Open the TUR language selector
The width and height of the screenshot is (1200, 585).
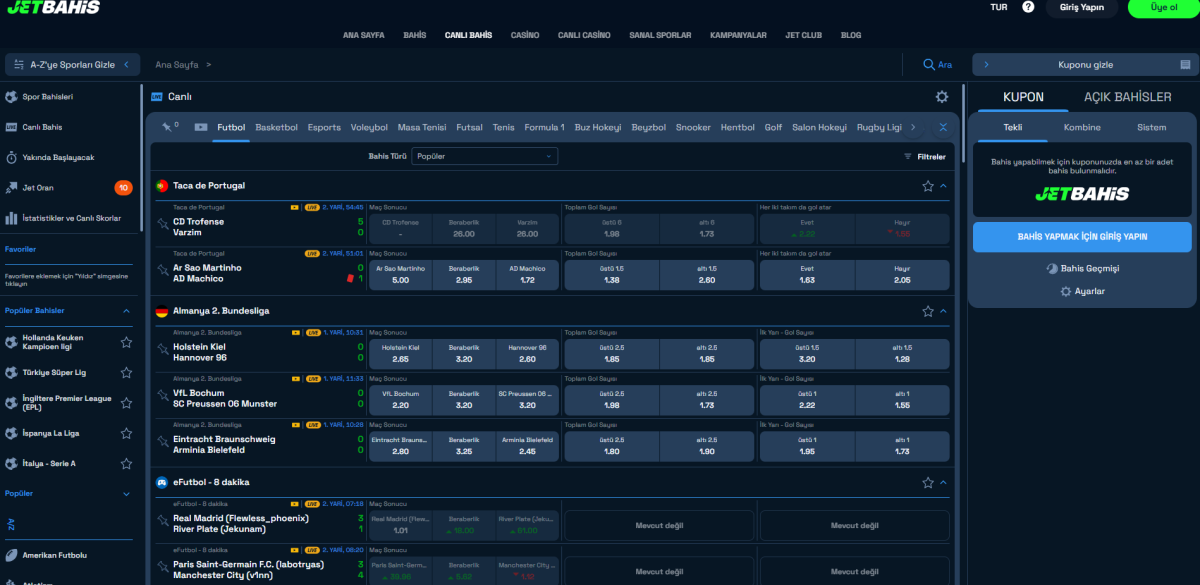(998, 7)
